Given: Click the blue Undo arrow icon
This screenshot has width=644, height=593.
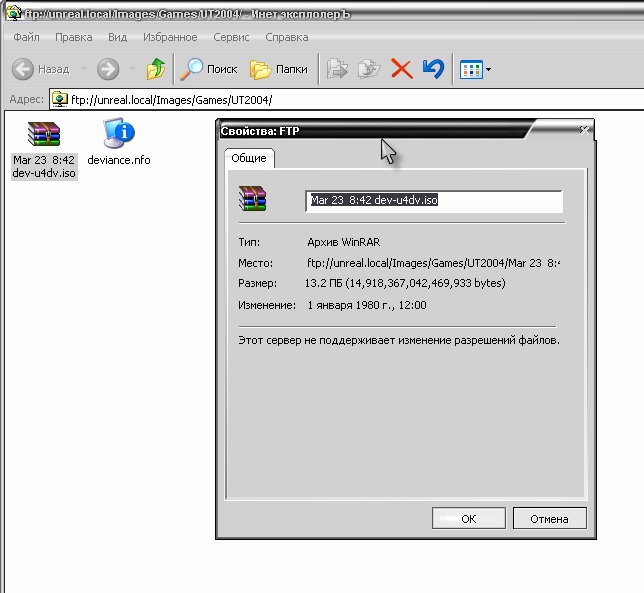Looking at the screenshot, I should (x=433, y=69).
